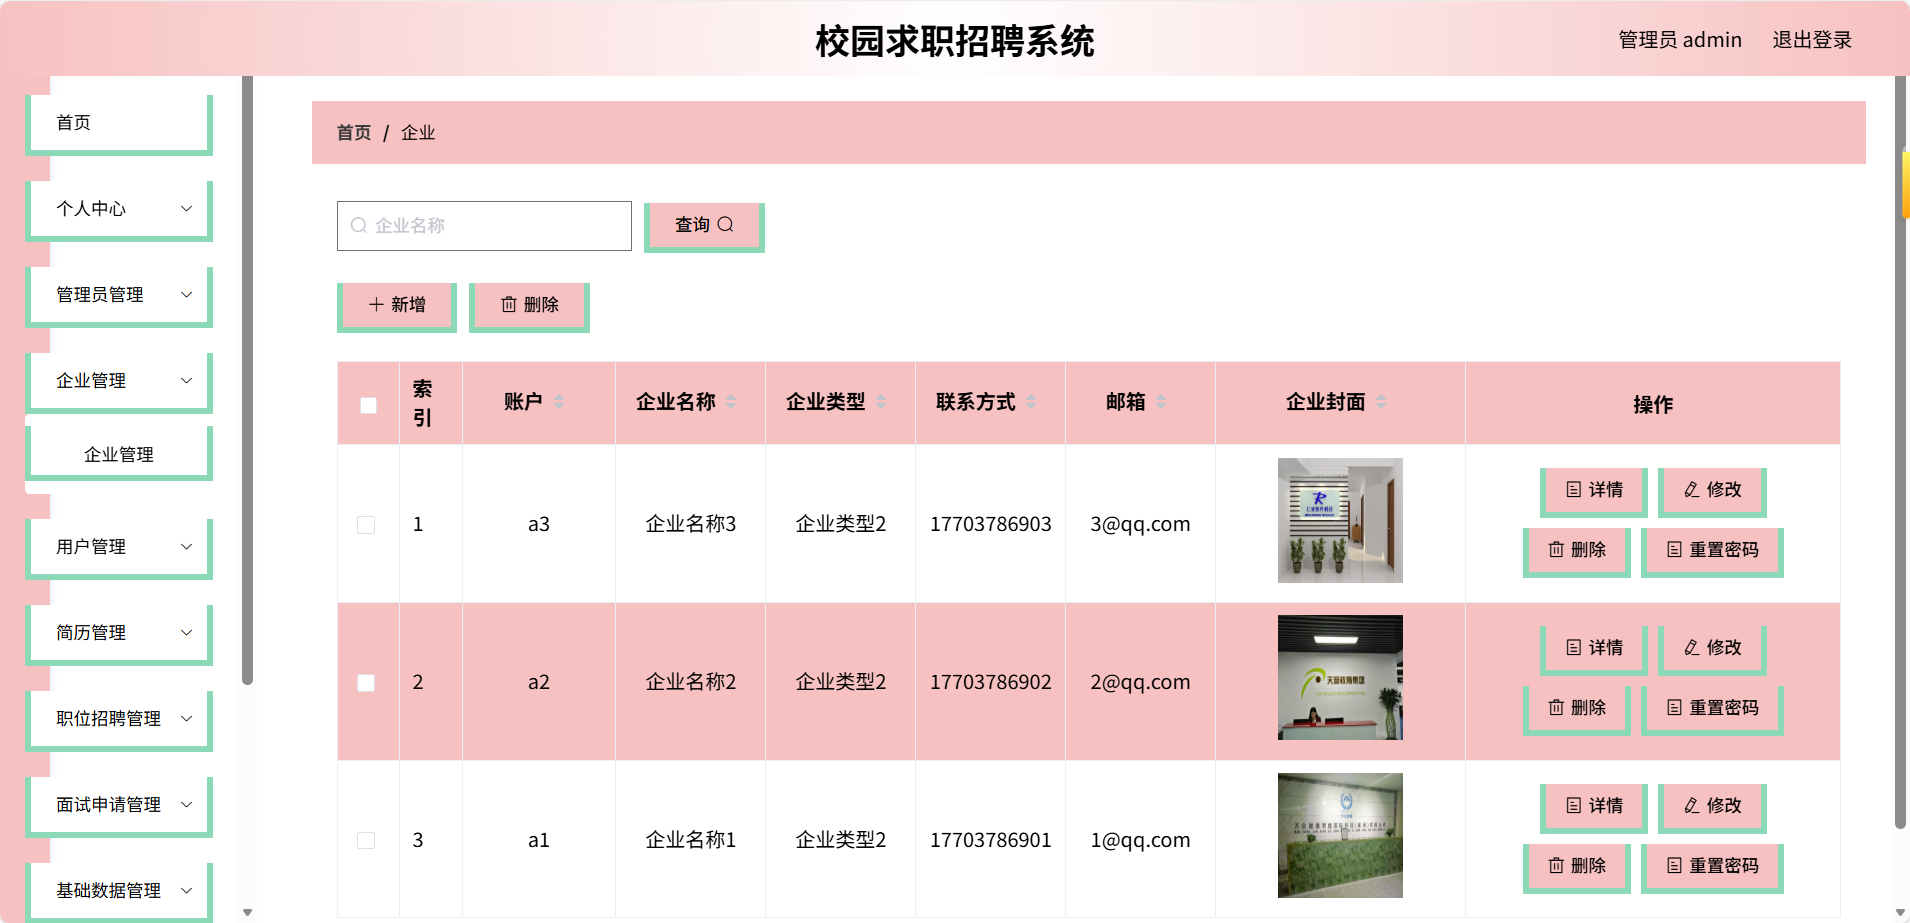Open 简历管理 sidebar menu
Viewport: 1910px width, 923px height.
[x=119, y=633]
